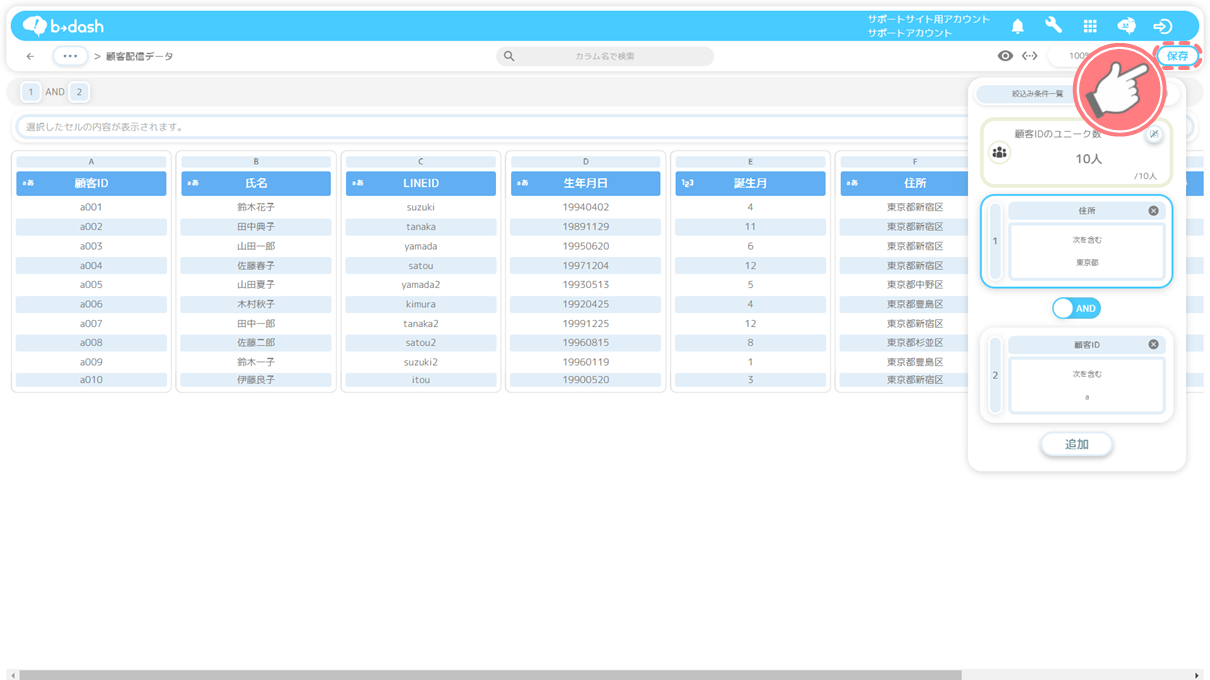Click the back arrow icon

click(x=30, y=56)
